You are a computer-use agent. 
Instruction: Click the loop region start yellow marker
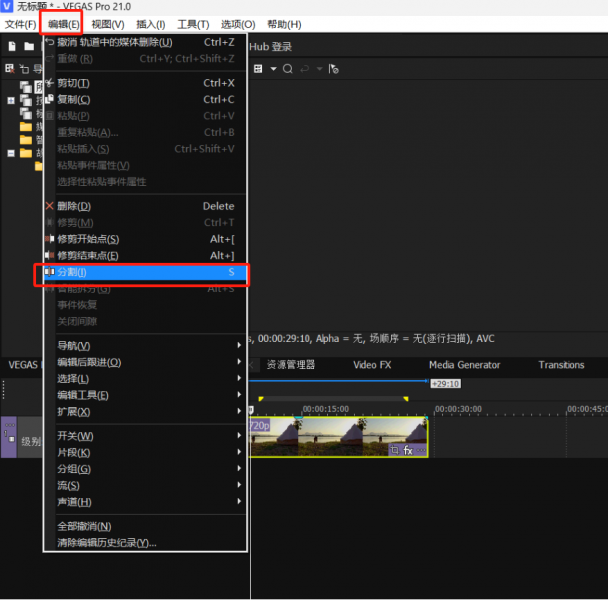pos(261,399)
